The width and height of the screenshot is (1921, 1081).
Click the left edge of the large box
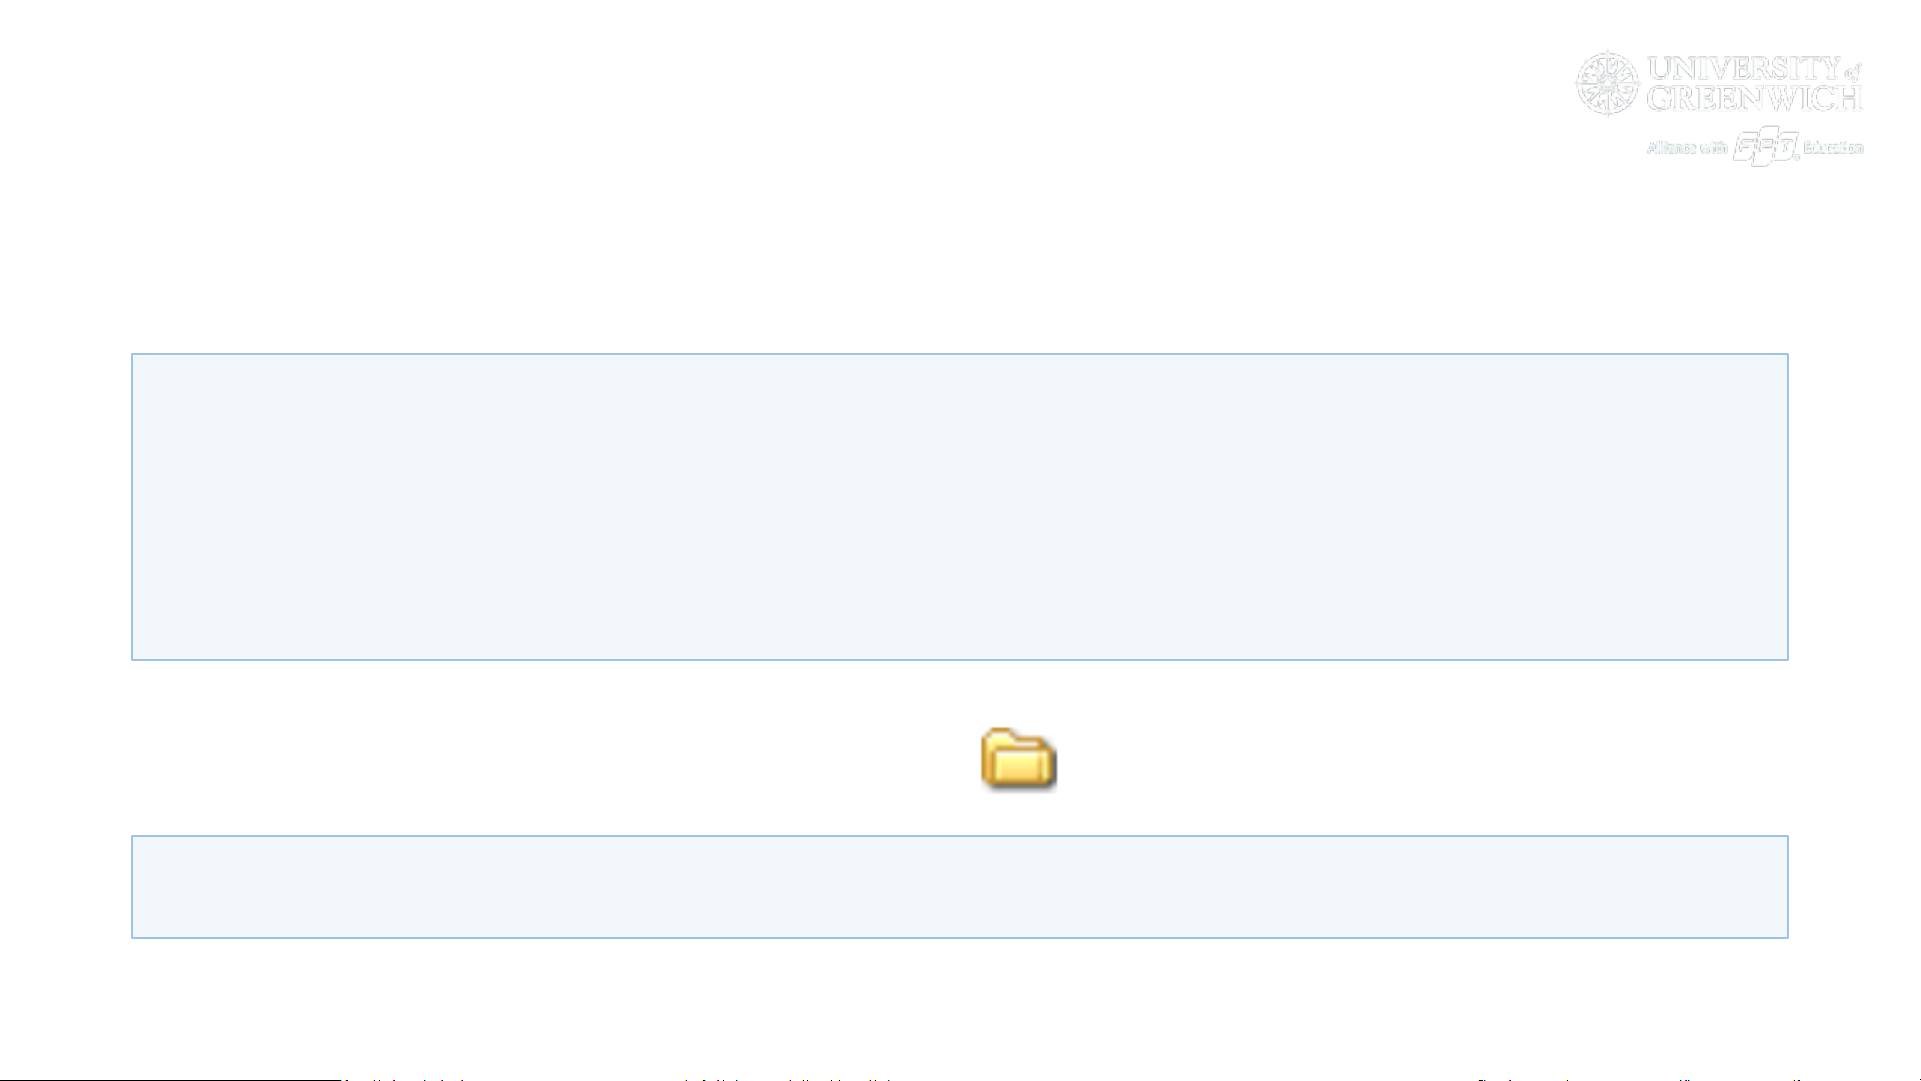coord(132,507)
